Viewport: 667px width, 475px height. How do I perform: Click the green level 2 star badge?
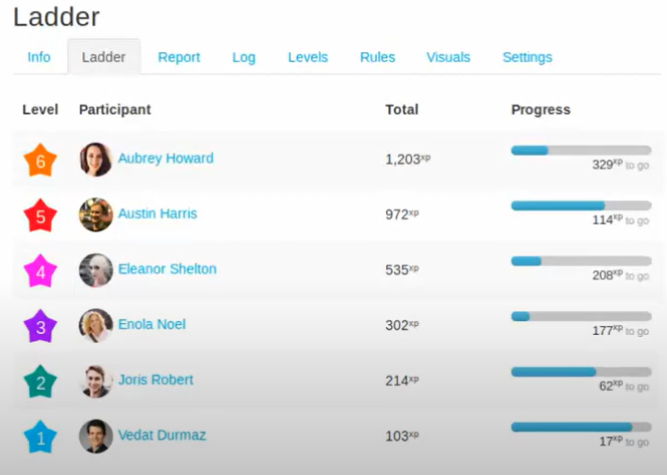[40, 382]
